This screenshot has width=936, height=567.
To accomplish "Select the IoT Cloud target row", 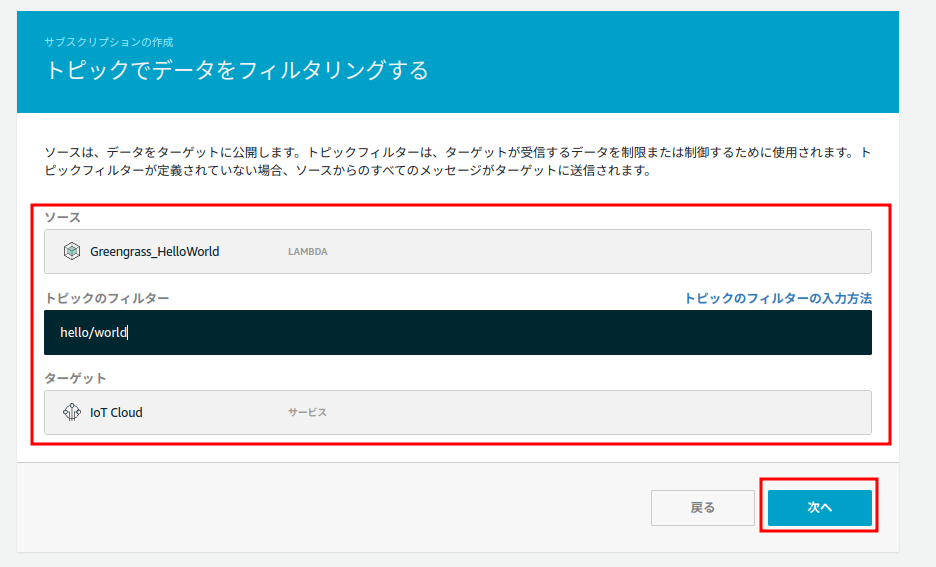I will click(458, 412).
